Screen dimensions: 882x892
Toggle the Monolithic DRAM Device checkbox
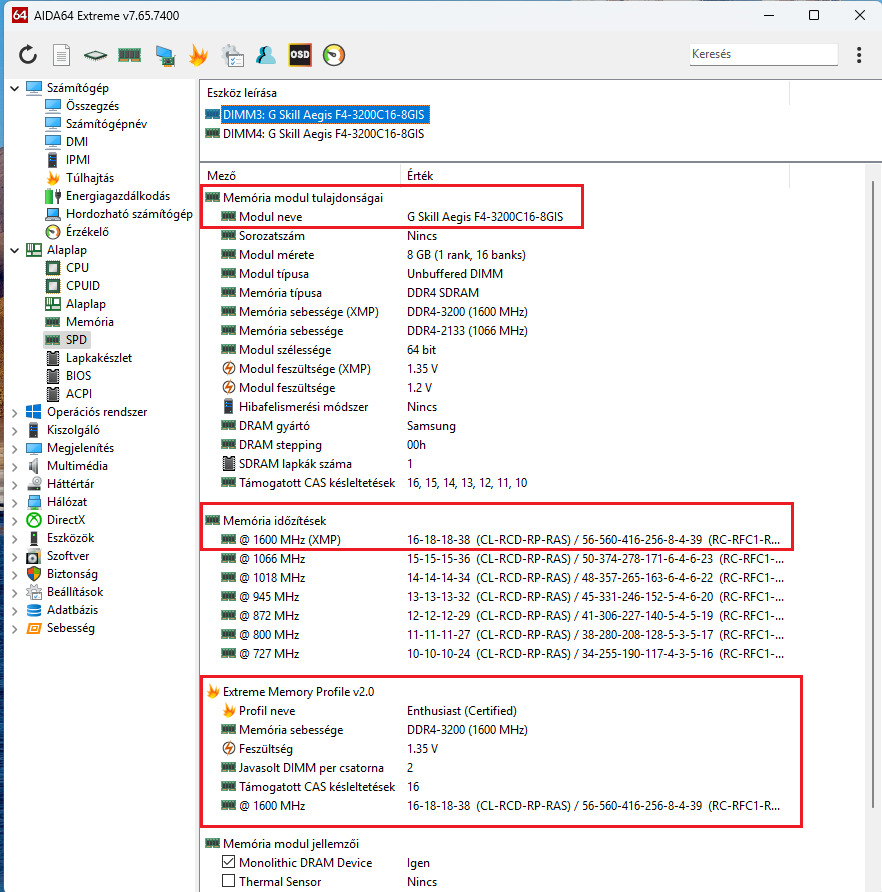228,862
